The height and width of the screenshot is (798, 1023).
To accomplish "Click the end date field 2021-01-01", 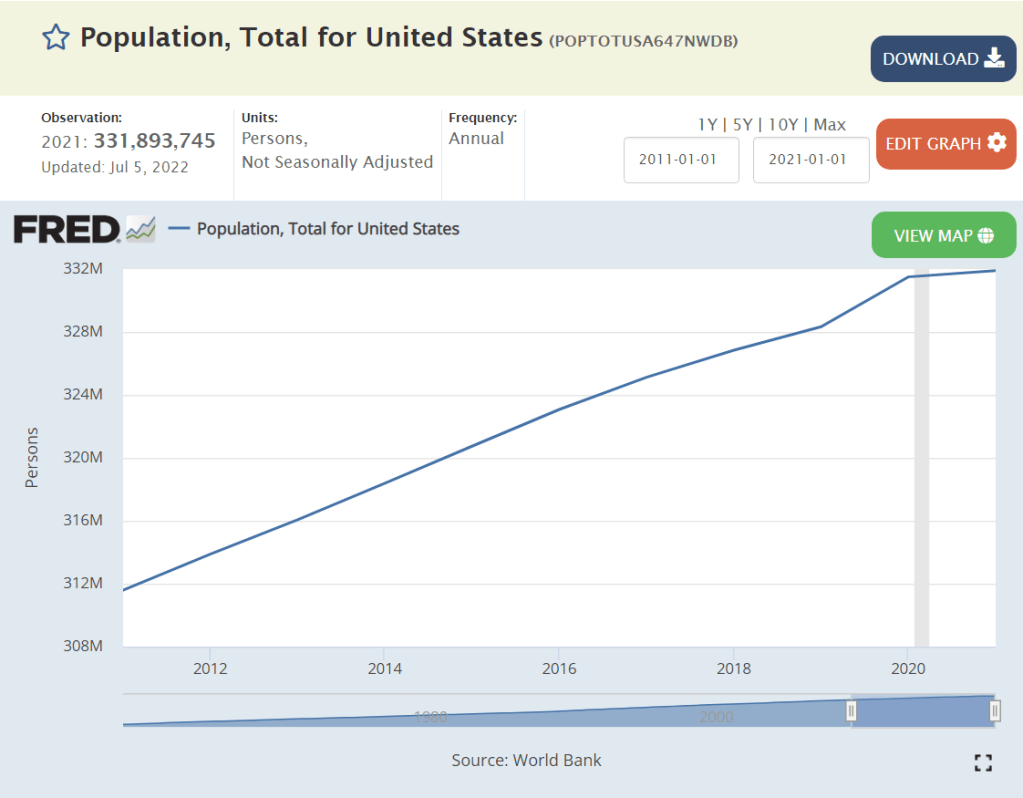I will click(x=810, y=160).
